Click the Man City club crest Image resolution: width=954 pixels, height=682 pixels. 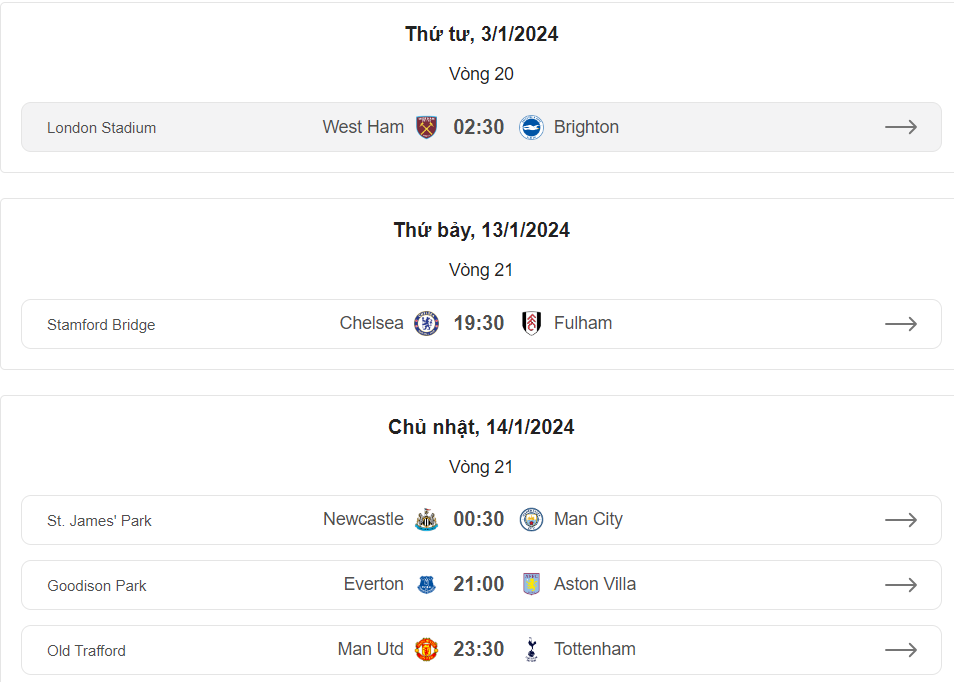(531, 520)
